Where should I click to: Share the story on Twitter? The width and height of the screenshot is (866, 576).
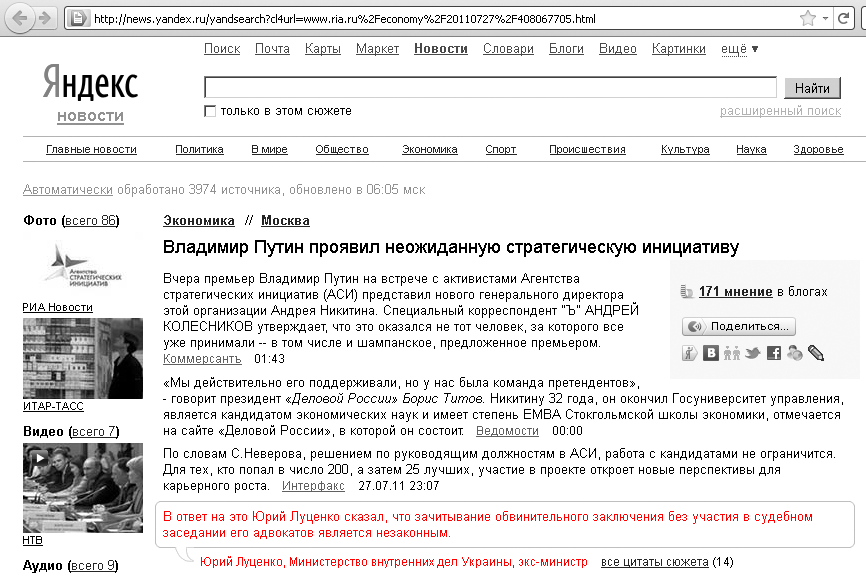point(753,353)
